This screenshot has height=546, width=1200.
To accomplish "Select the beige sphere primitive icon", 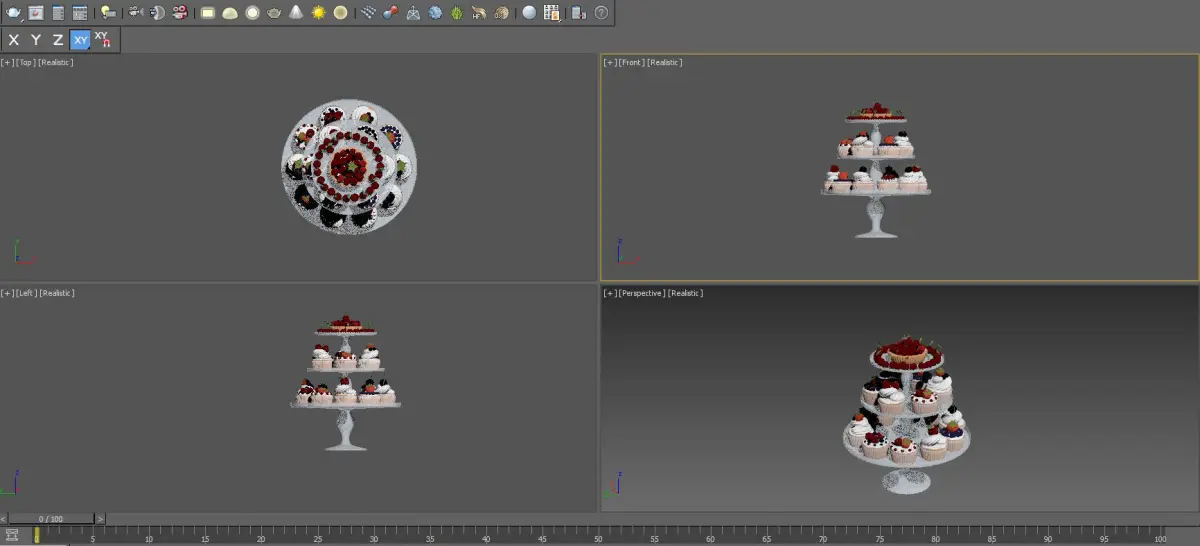I will (340, 13).
